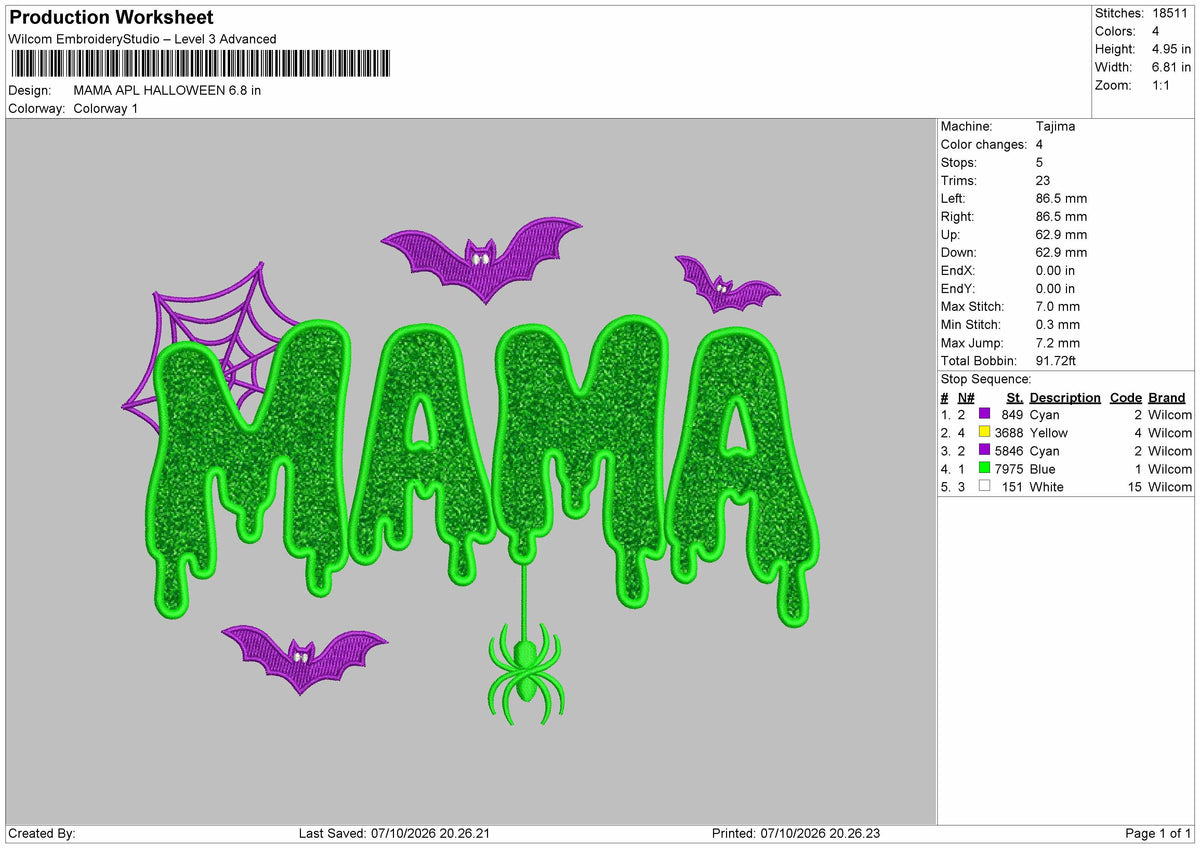
Task: Click the 'Description' column header
Action: coord(1065,398)
